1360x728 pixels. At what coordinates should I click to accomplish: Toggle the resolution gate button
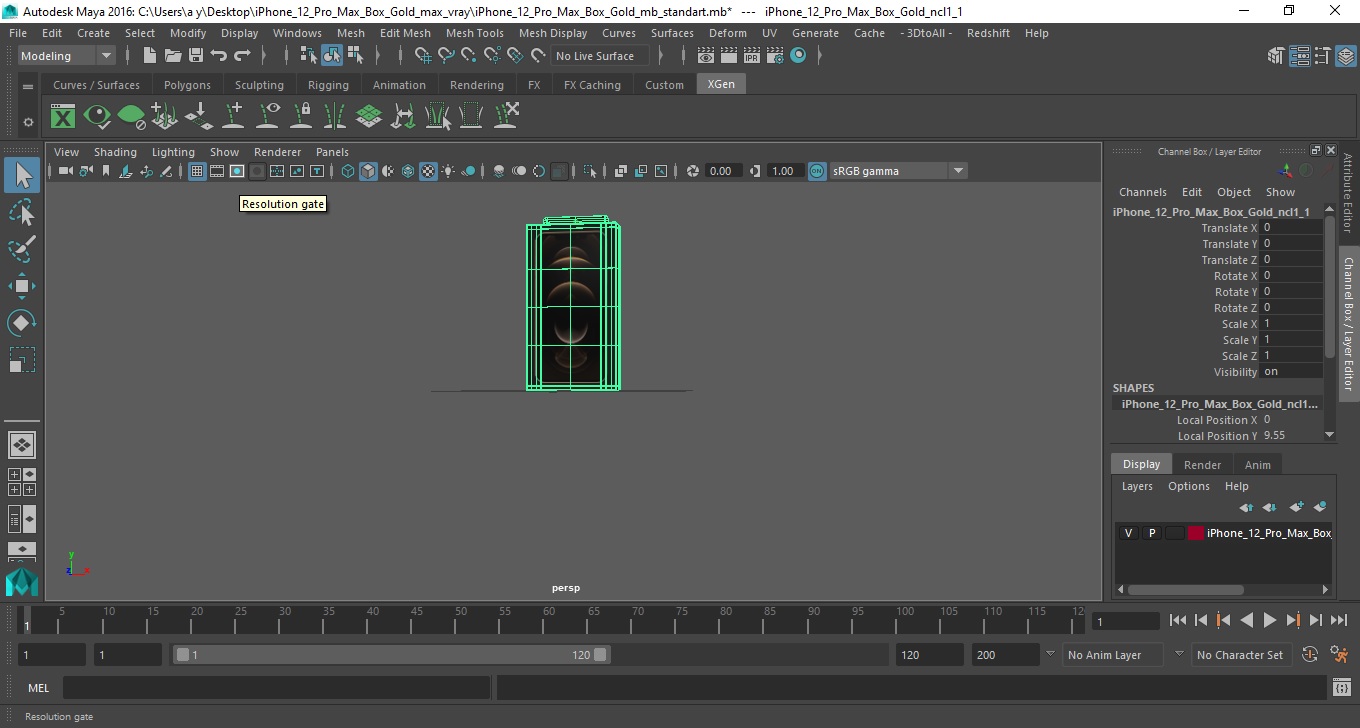click(237, 171)
